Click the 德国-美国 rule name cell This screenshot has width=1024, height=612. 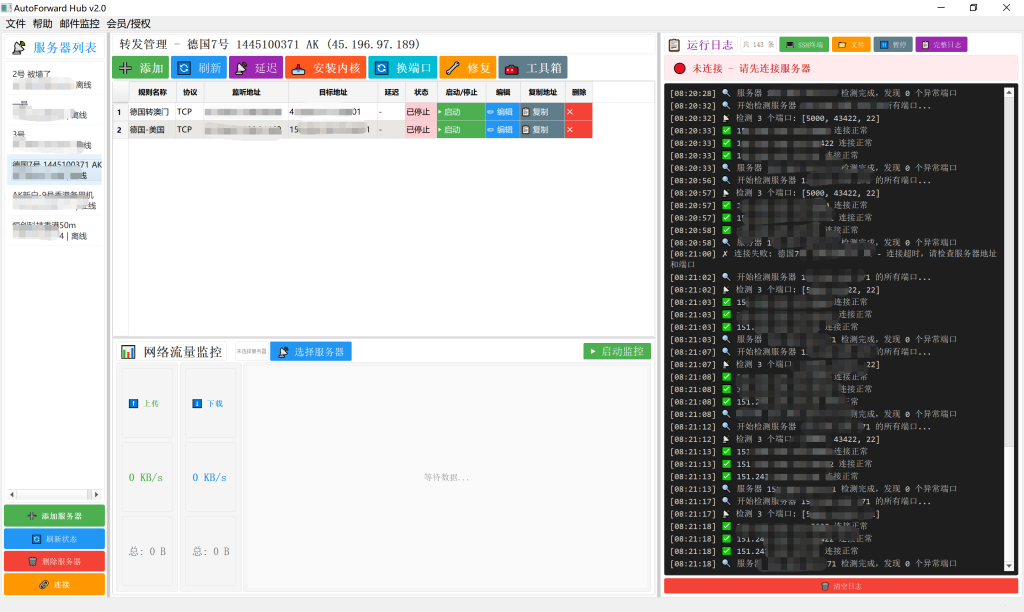[x=152, y=129]
